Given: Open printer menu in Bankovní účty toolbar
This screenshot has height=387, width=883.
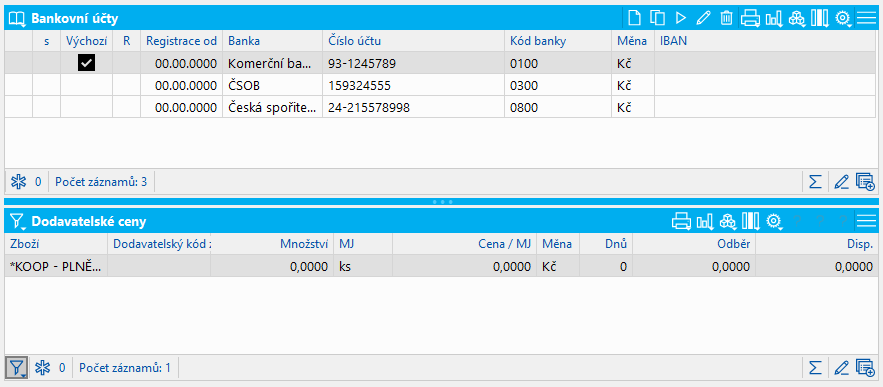Looking at the screenshot, I should (750, 19).
